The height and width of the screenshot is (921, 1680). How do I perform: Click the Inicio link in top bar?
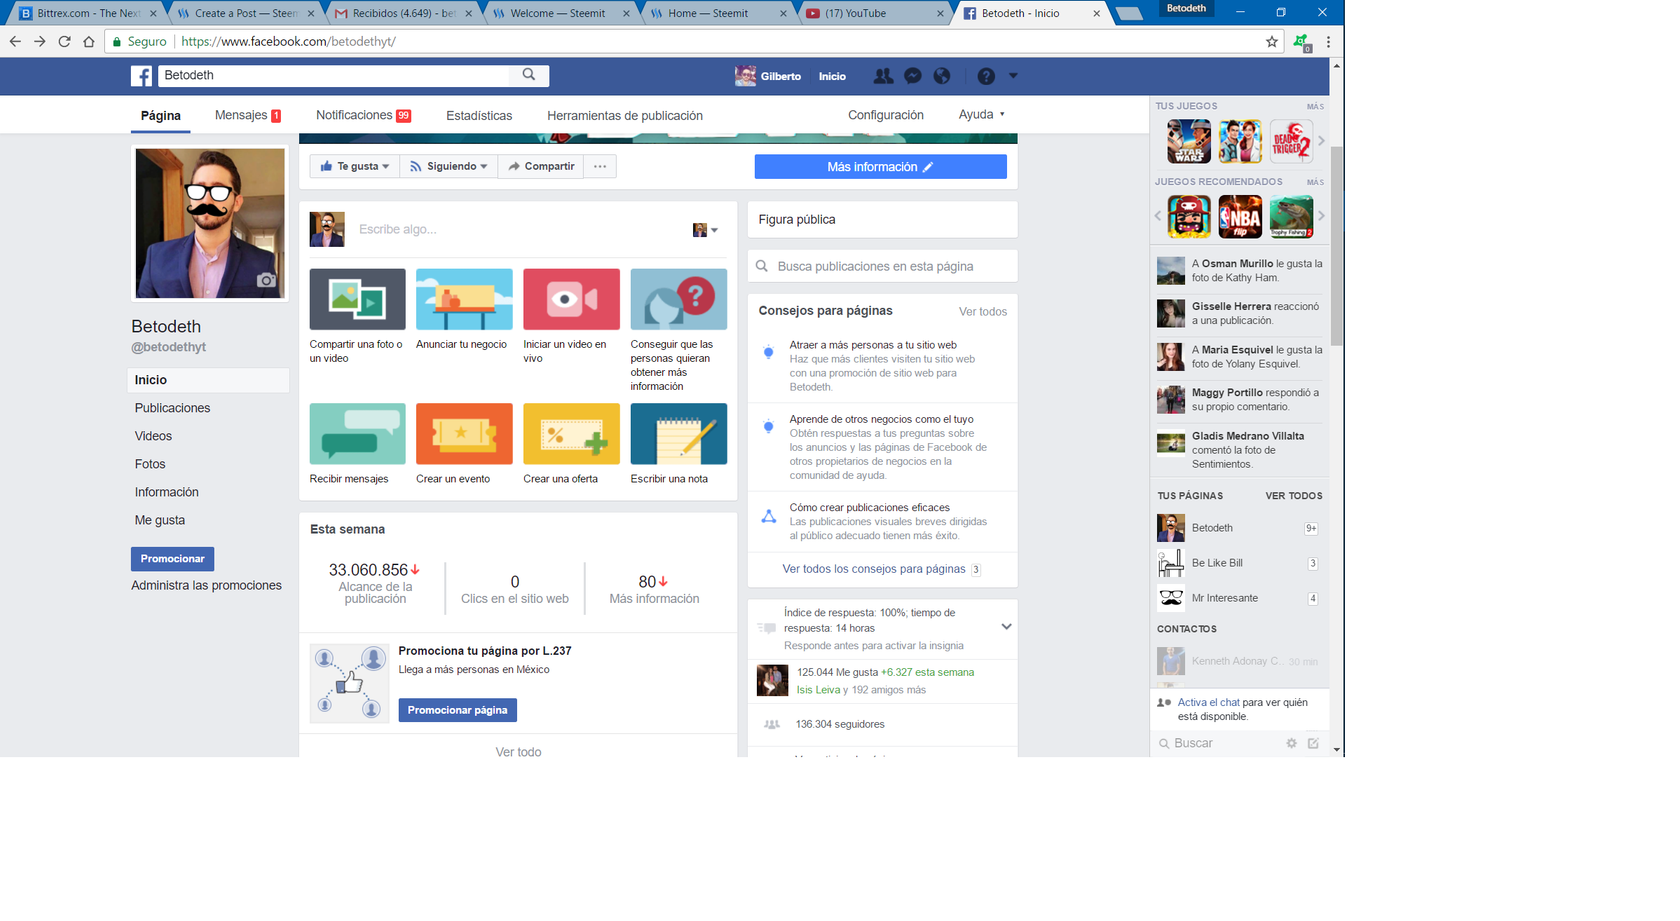point(832,76)
